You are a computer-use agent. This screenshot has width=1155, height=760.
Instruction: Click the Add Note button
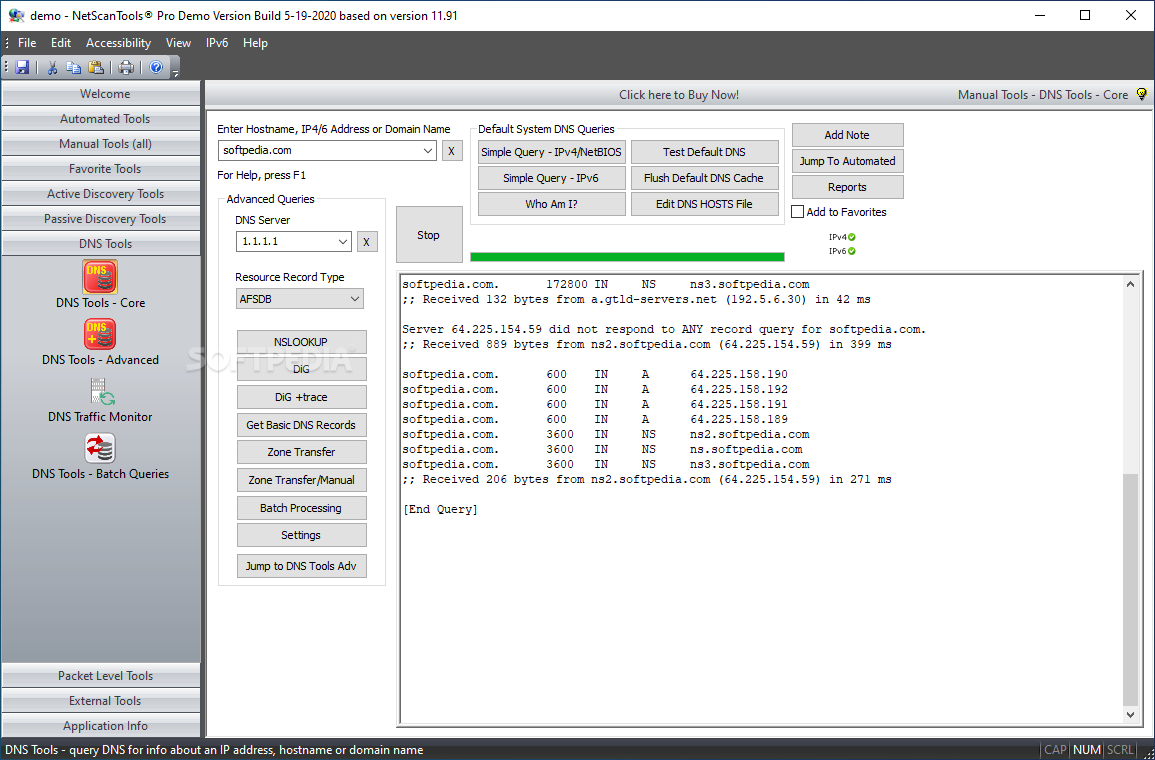pyautogui.click(x=847, y=135)
